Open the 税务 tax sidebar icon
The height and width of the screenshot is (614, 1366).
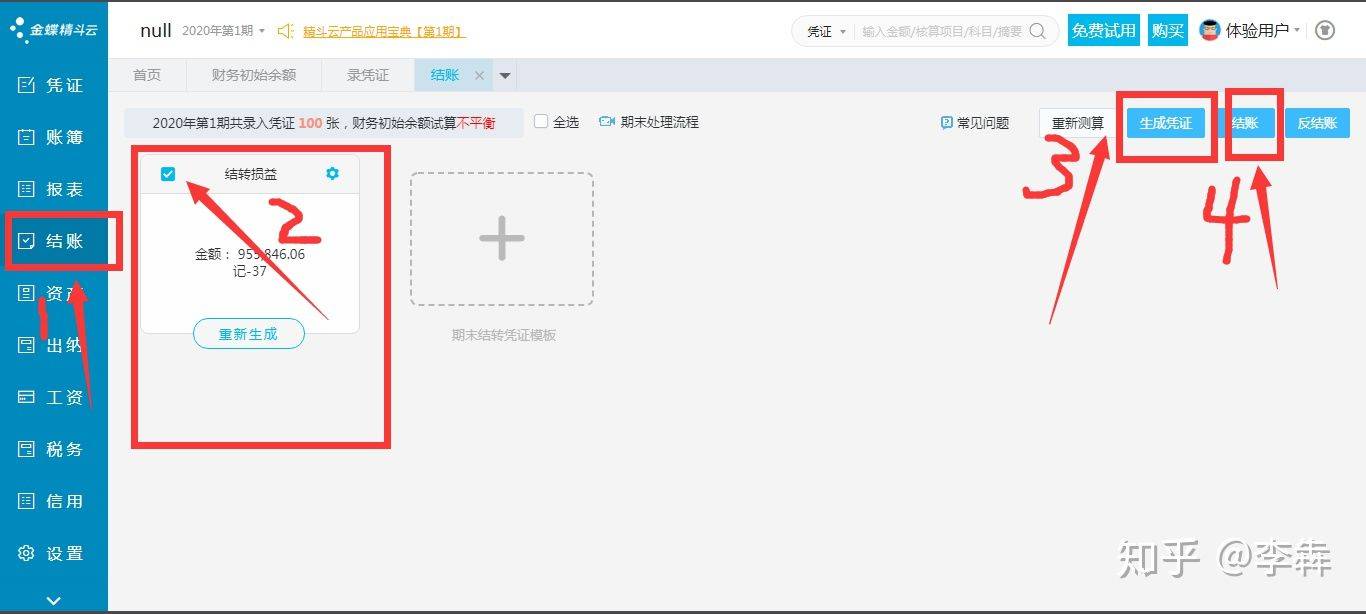[27, 449]
